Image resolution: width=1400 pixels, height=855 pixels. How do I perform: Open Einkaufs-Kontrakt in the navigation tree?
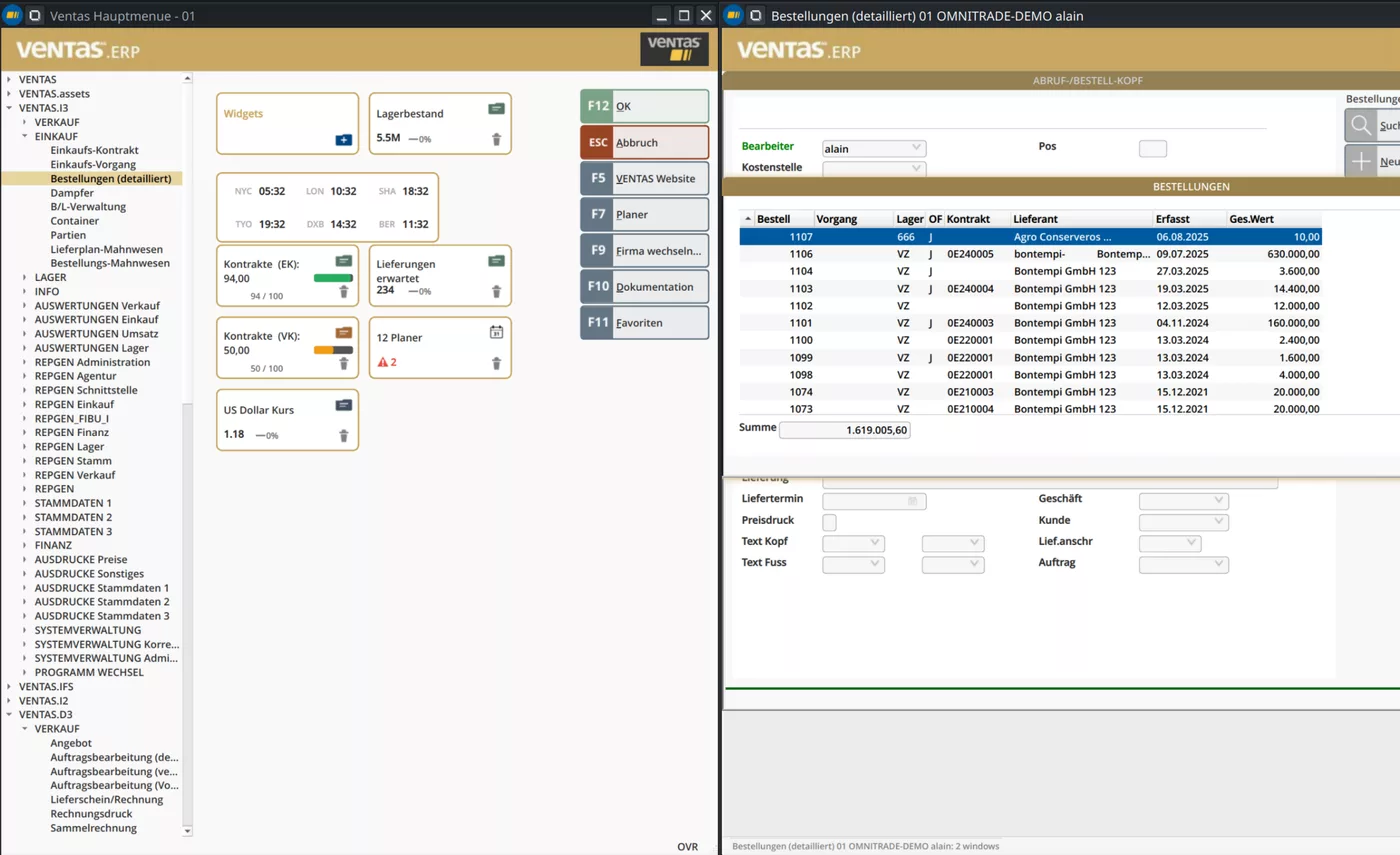(94, 150)
